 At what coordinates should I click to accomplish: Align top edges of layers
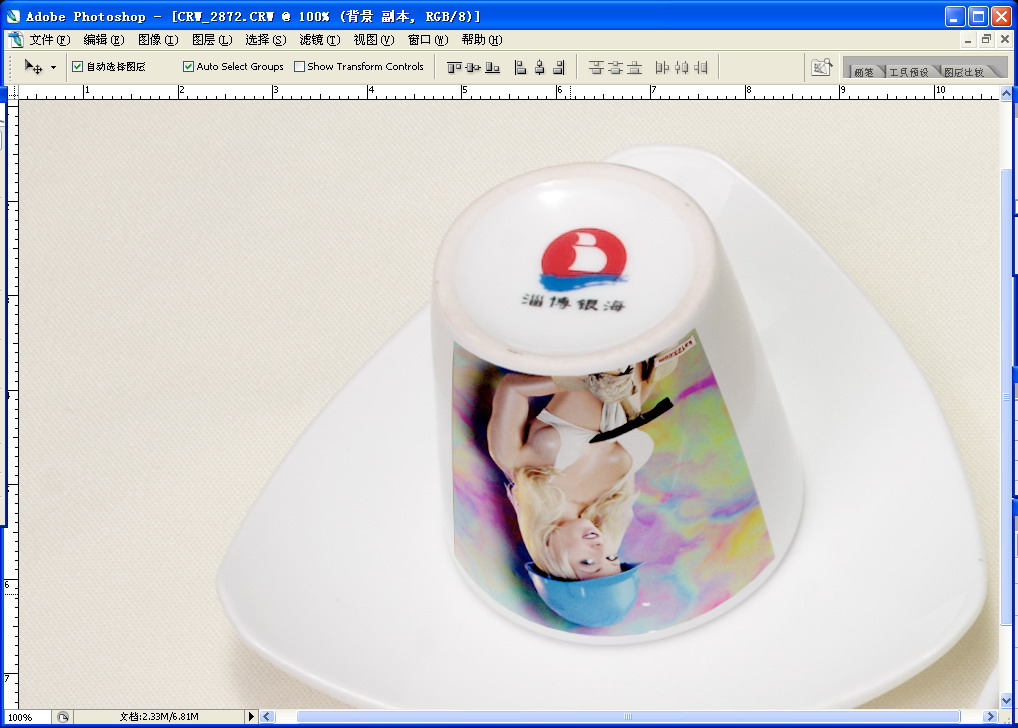pyautogui.click(x=454, y=67)
